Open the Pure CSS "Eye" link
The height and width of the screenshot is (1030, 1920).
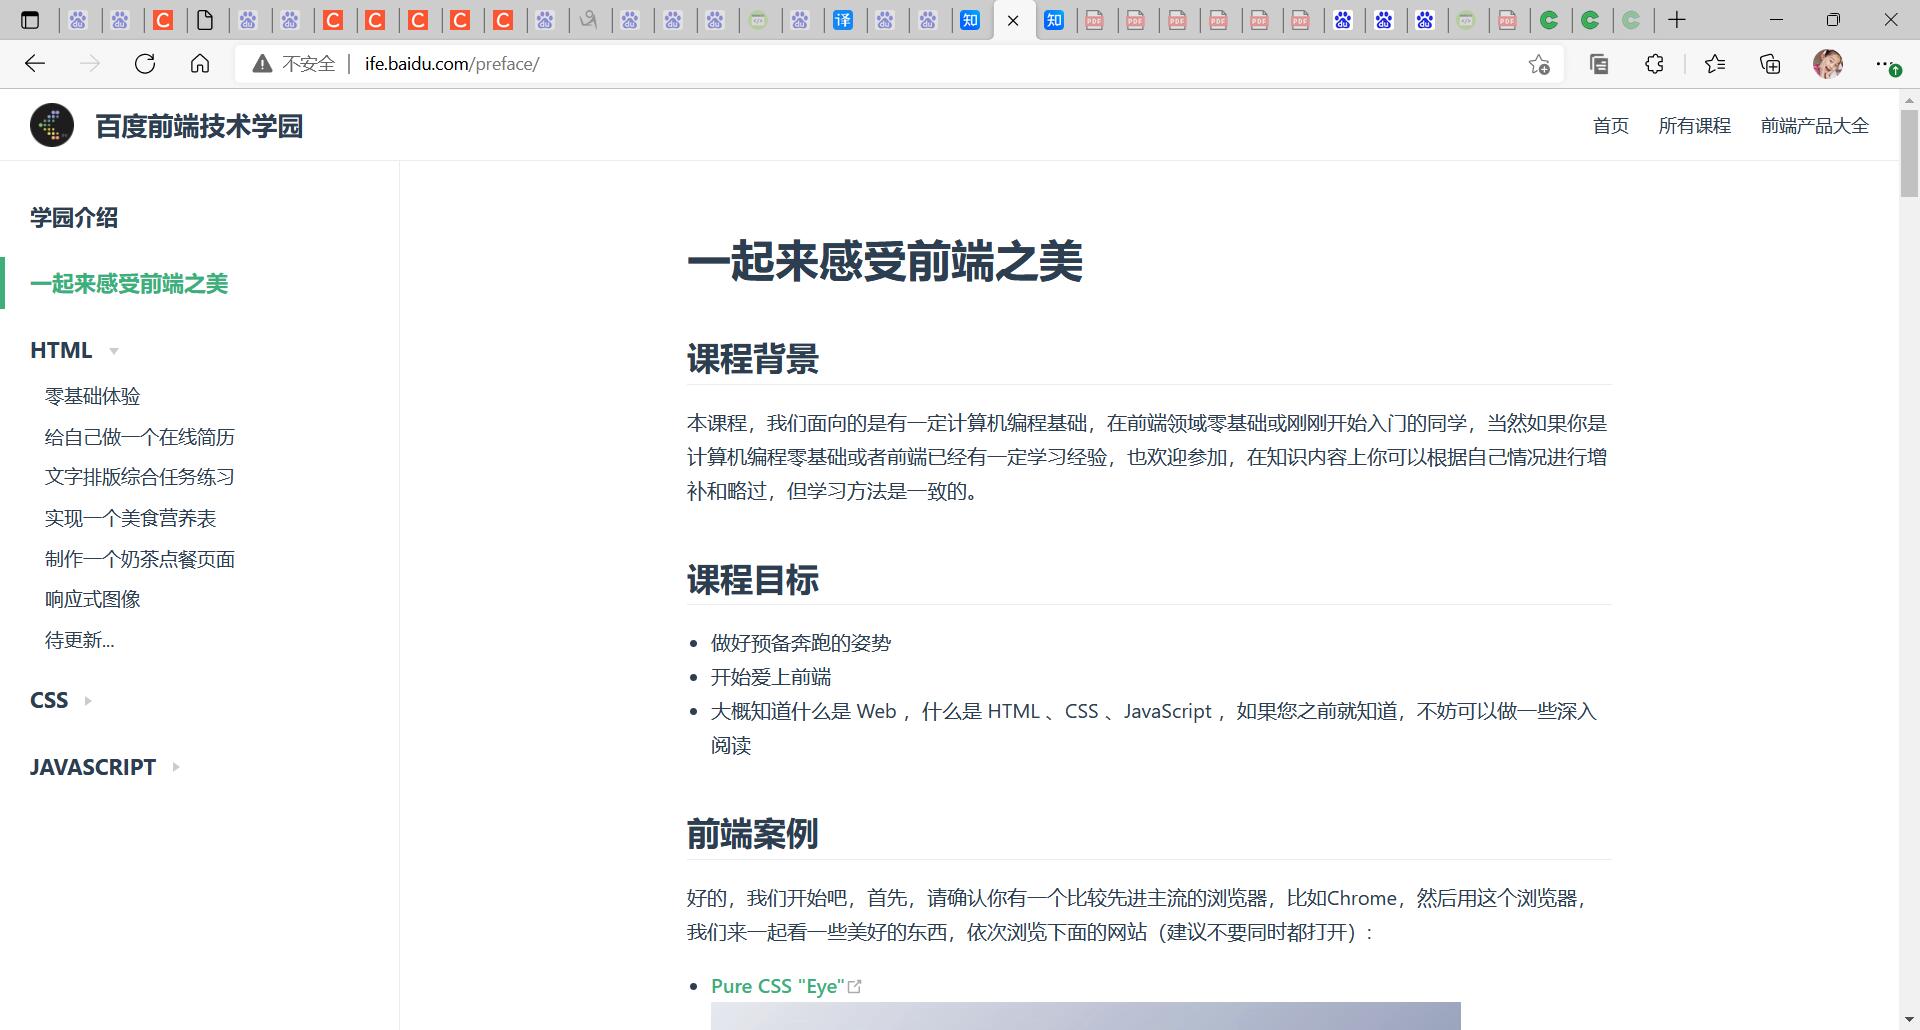coord(775,986)
